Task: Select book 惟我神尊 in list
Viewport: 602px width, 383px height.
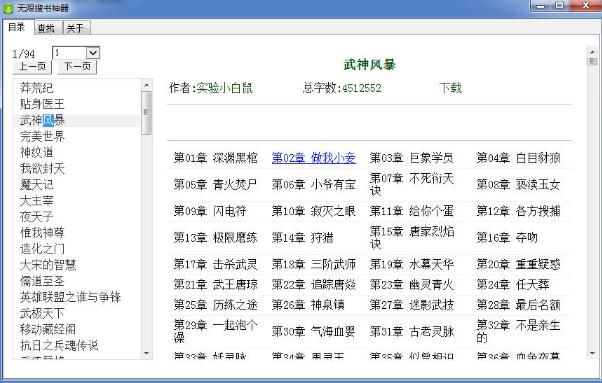Action: (x=42, y=233)
